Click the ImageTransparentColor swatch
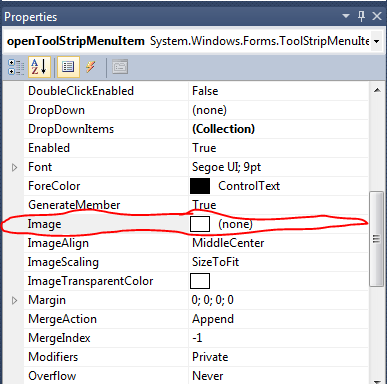This screenshot has height=384, width=387. pyautogui.click(x=200, y=281)
